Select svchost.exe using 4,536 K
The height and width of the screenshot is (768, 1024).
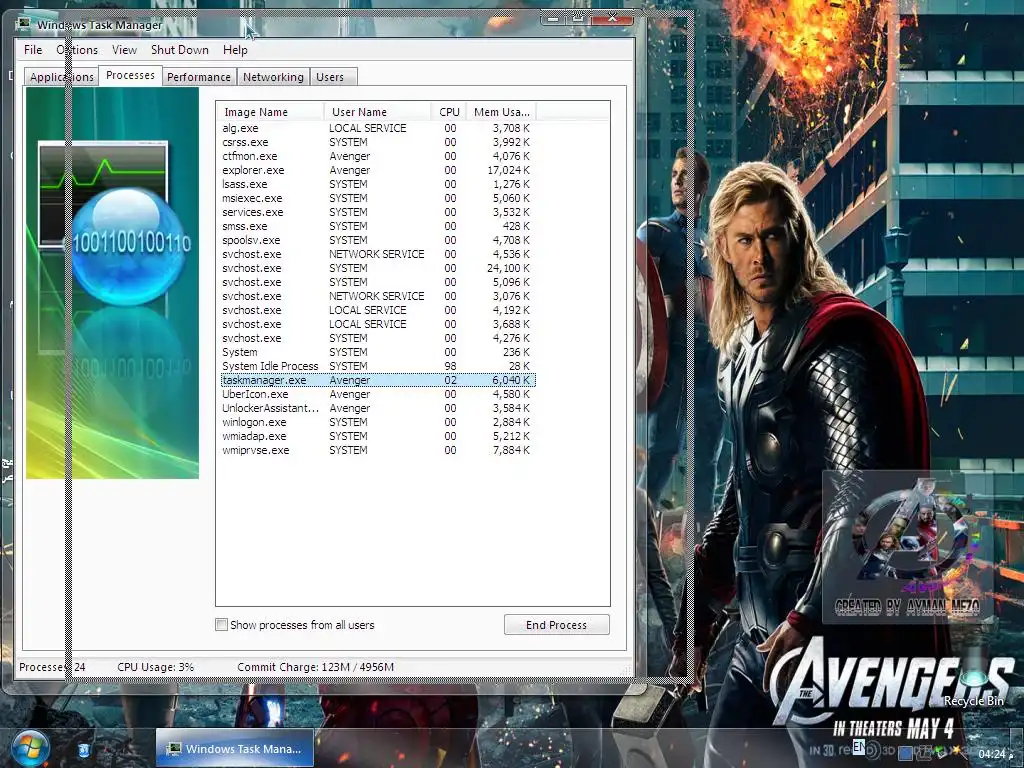click(377, 254)
